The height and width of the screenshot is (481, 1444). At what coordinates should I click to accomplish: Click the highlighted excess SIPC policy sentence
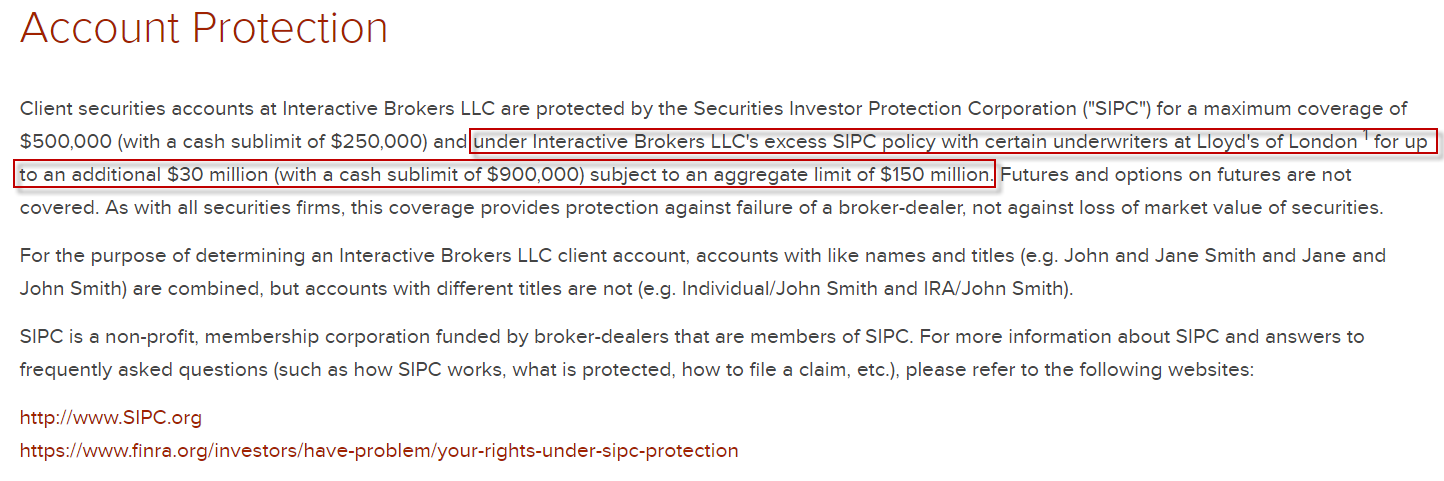(x=727, y=158)
